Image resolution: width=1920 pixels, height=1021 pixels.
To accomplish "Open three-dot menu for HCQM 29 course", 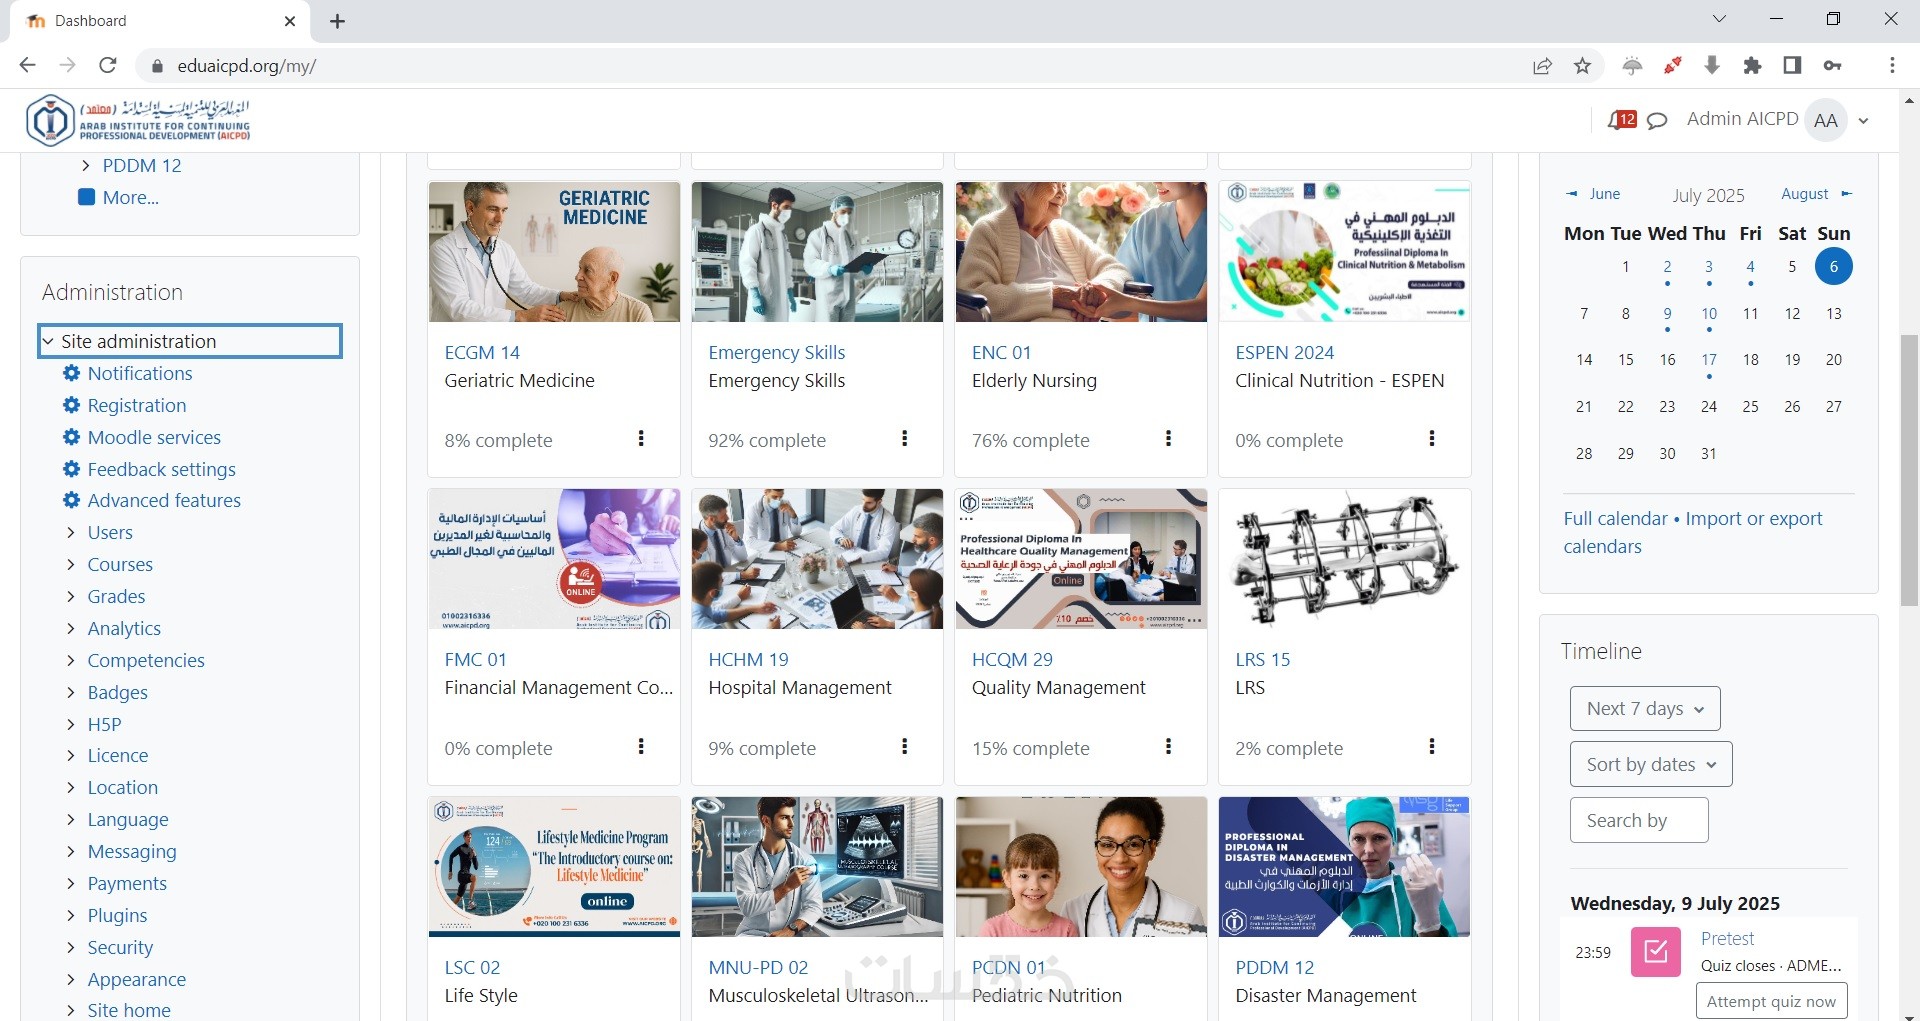I will 1168,746.
